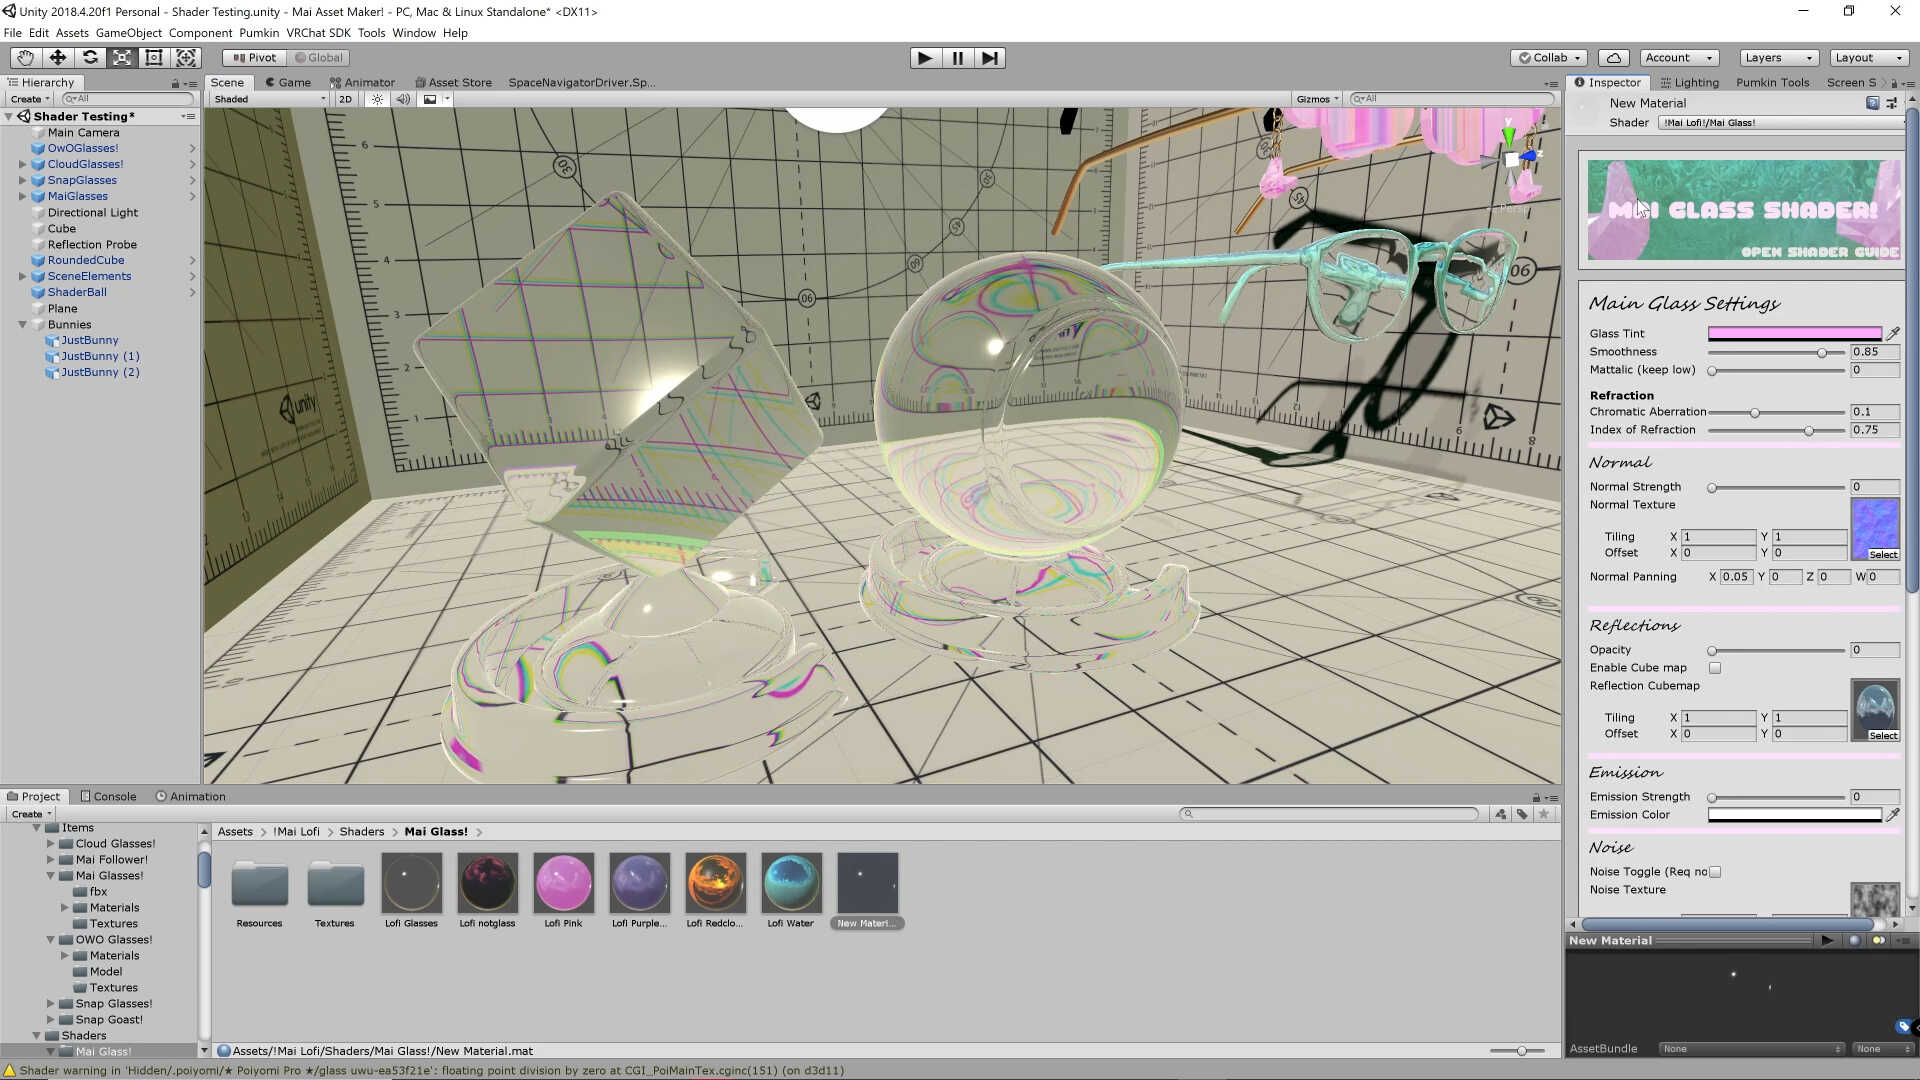Image resolution: width=1920 pixels, height=1080 pixels.
Task: Select the Hand tool in toolbar
Action: [x=25, y=58]
